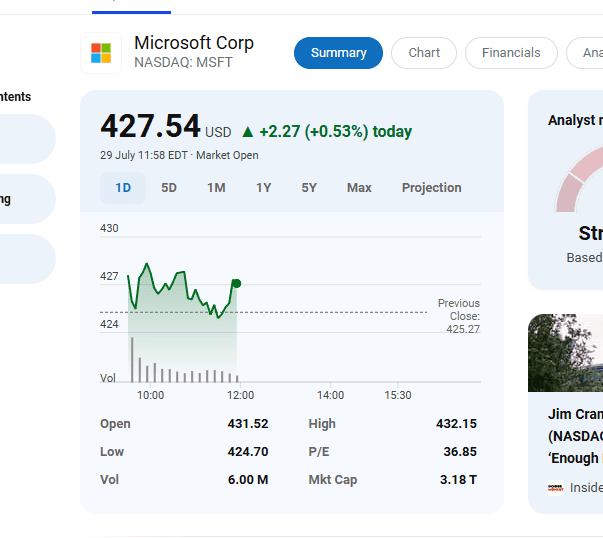Switch chart to 5Y range
The height and width of the screenshot is (538, 603).
click(x=309, y=188)
